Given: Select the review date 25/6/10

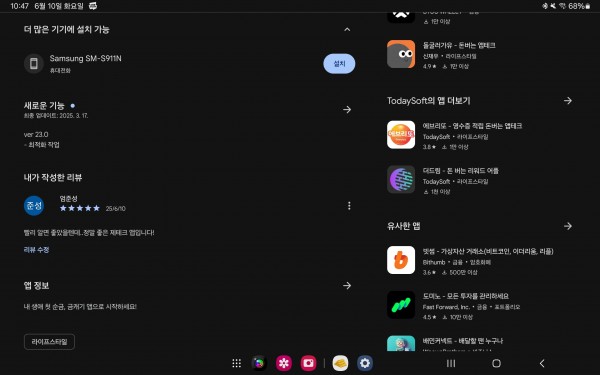Looking at the screenshot, I should click(x=115, y=209).
